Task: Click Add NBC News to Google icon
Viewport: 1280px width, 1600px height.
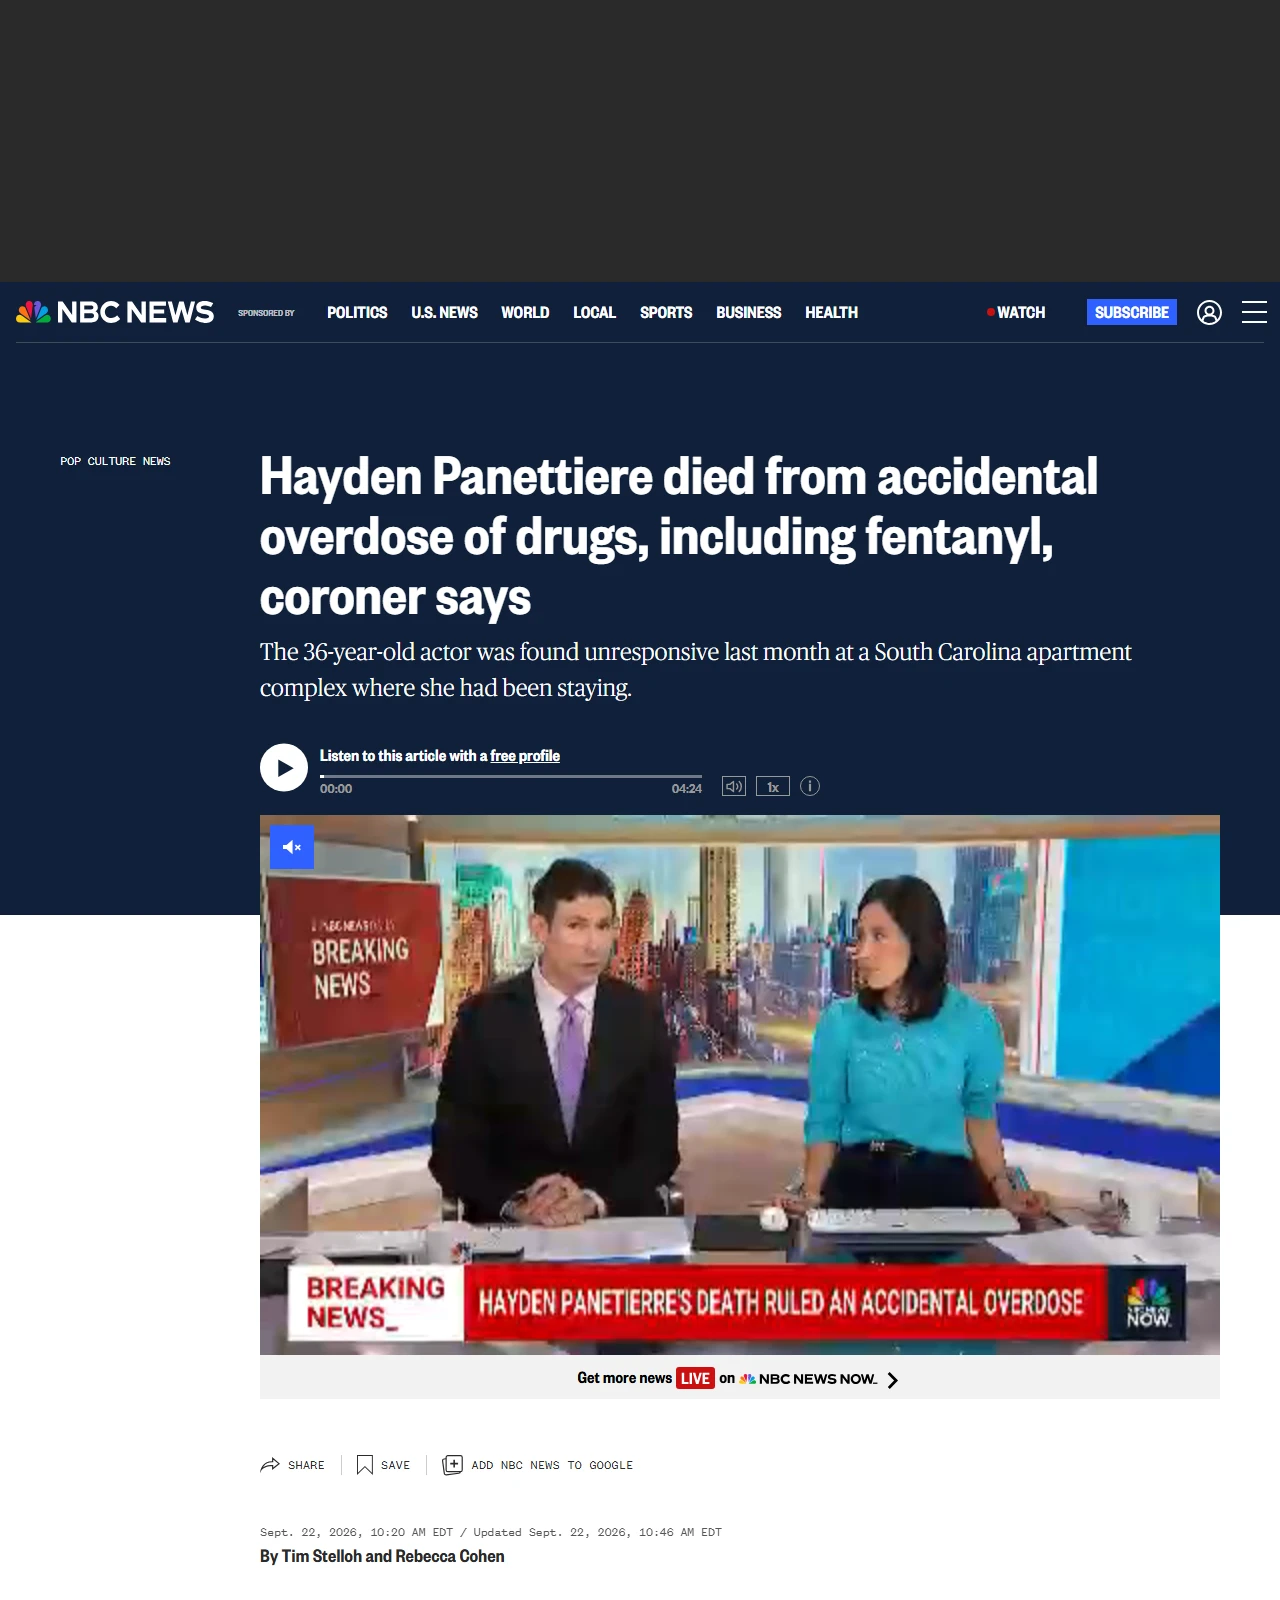Action: (x=453, y=1465)
